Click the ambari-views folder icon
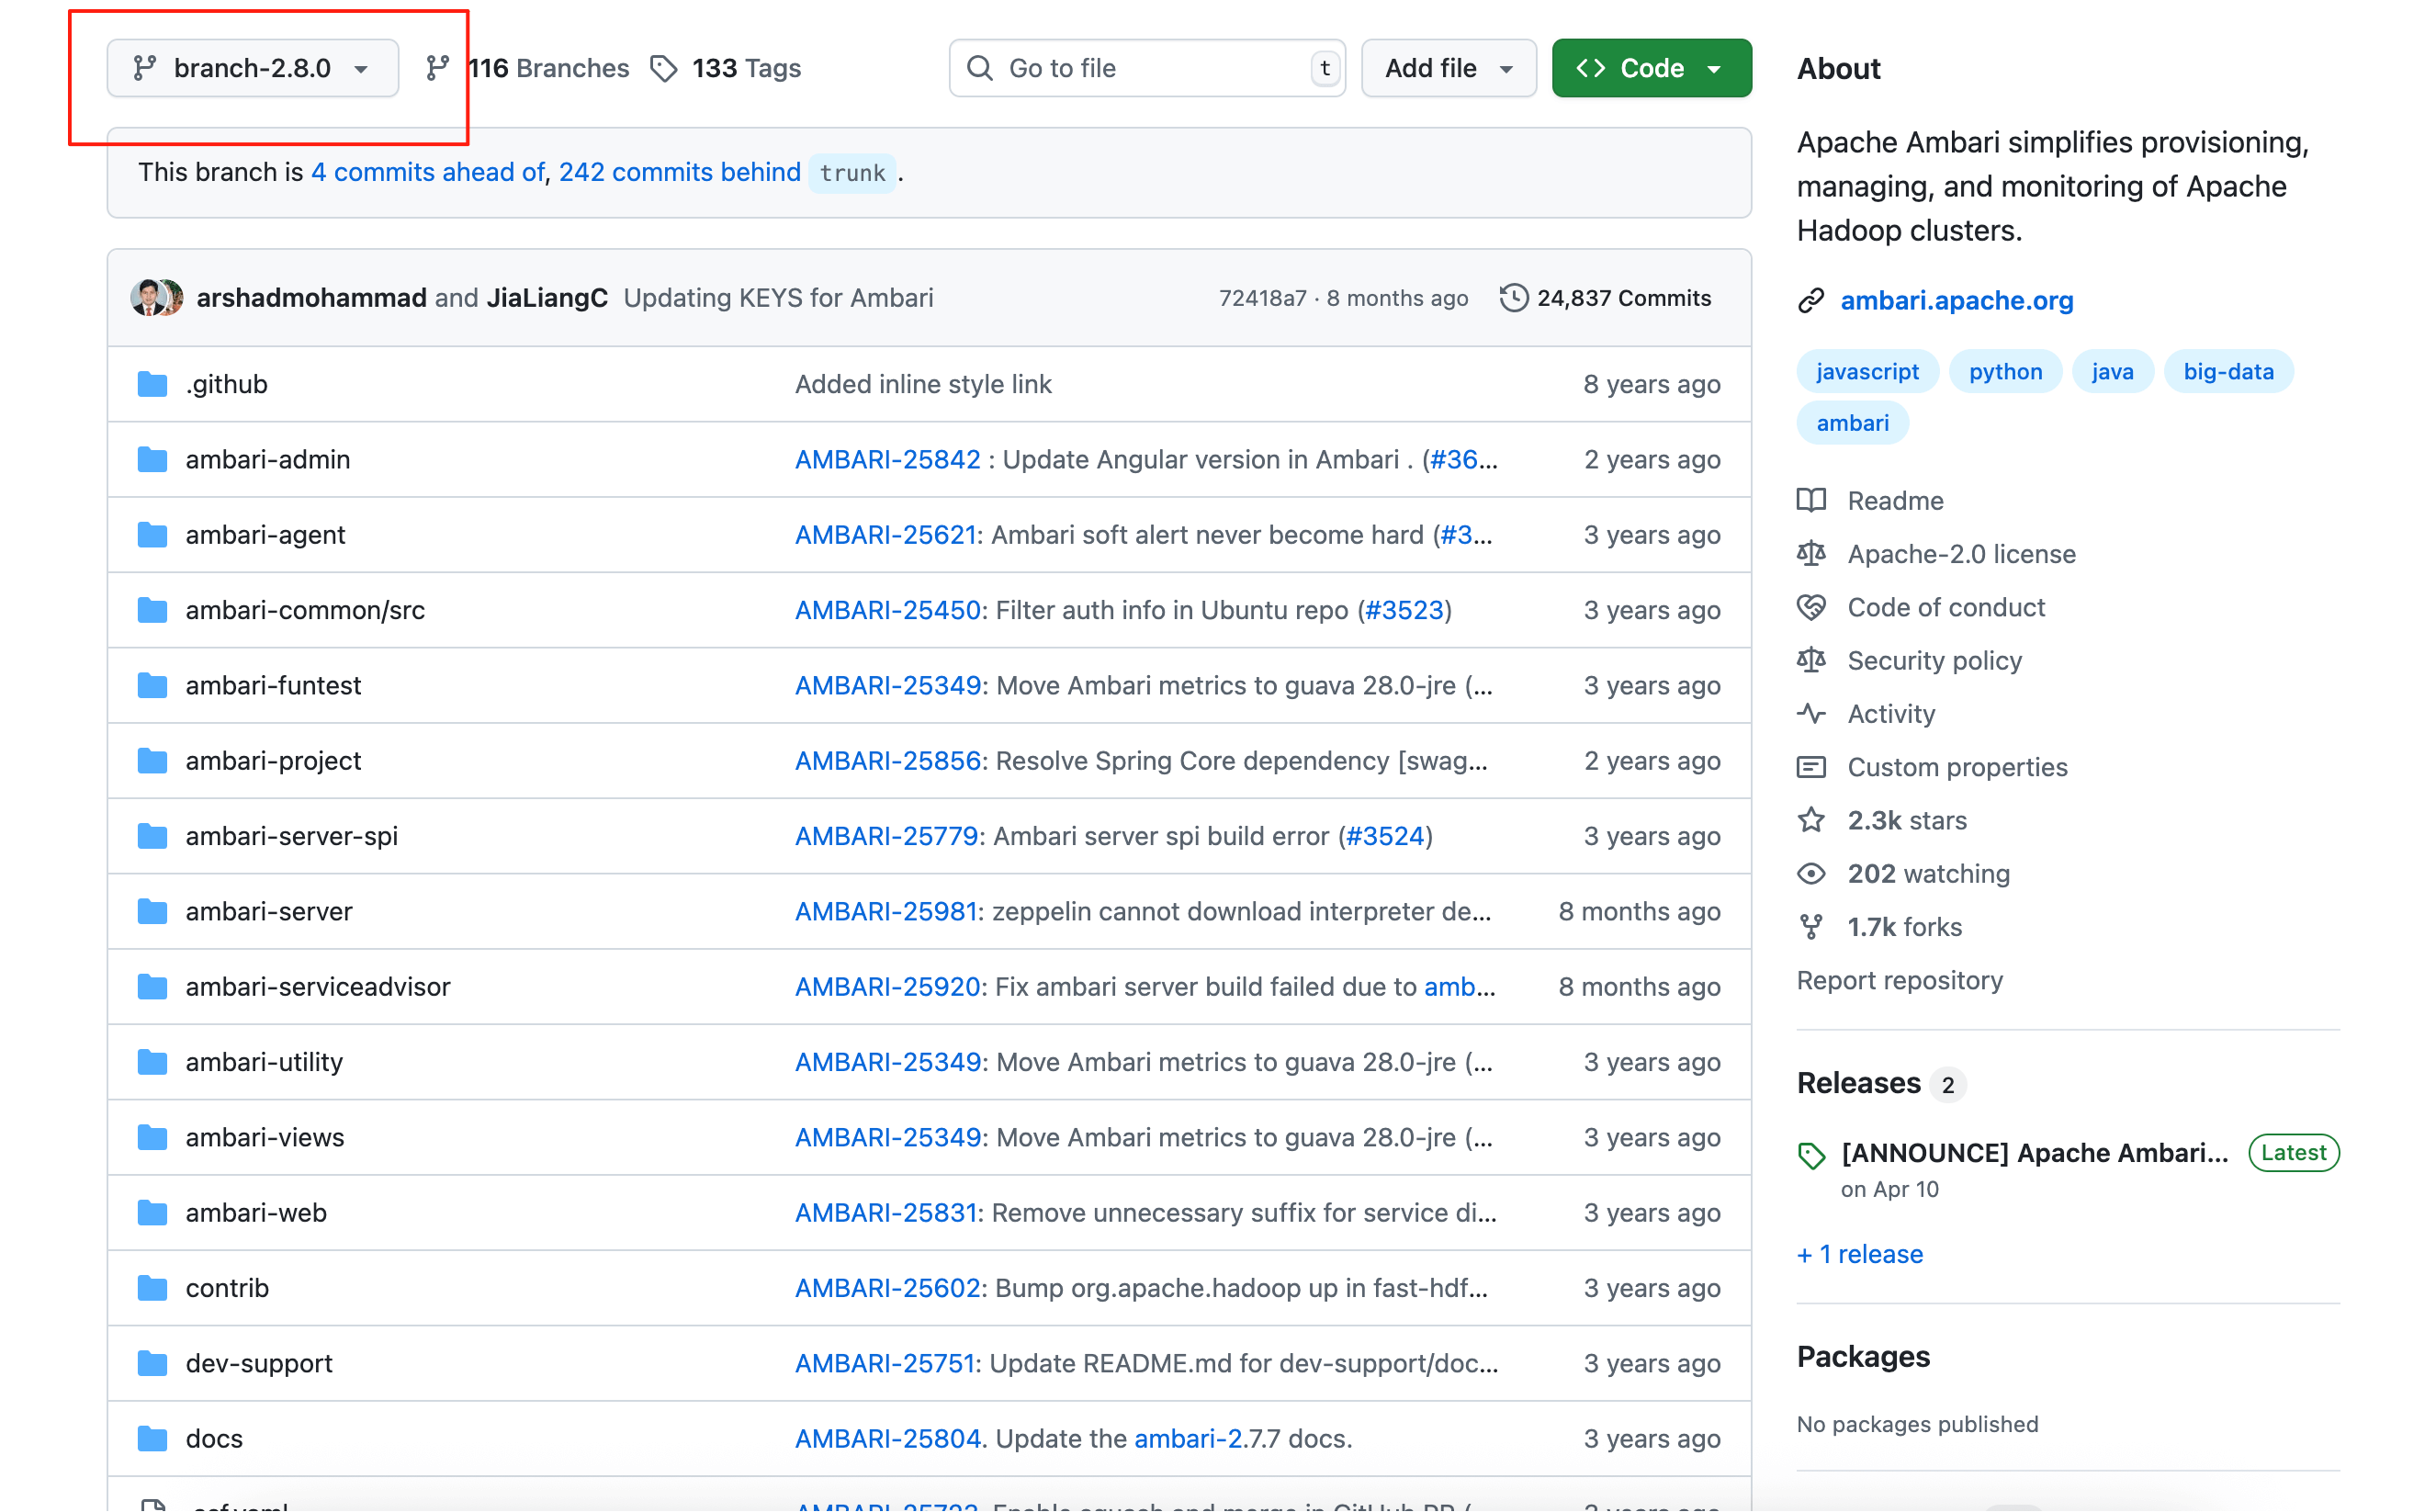Screen dimensions: 2436x1512 (152, 1137)
